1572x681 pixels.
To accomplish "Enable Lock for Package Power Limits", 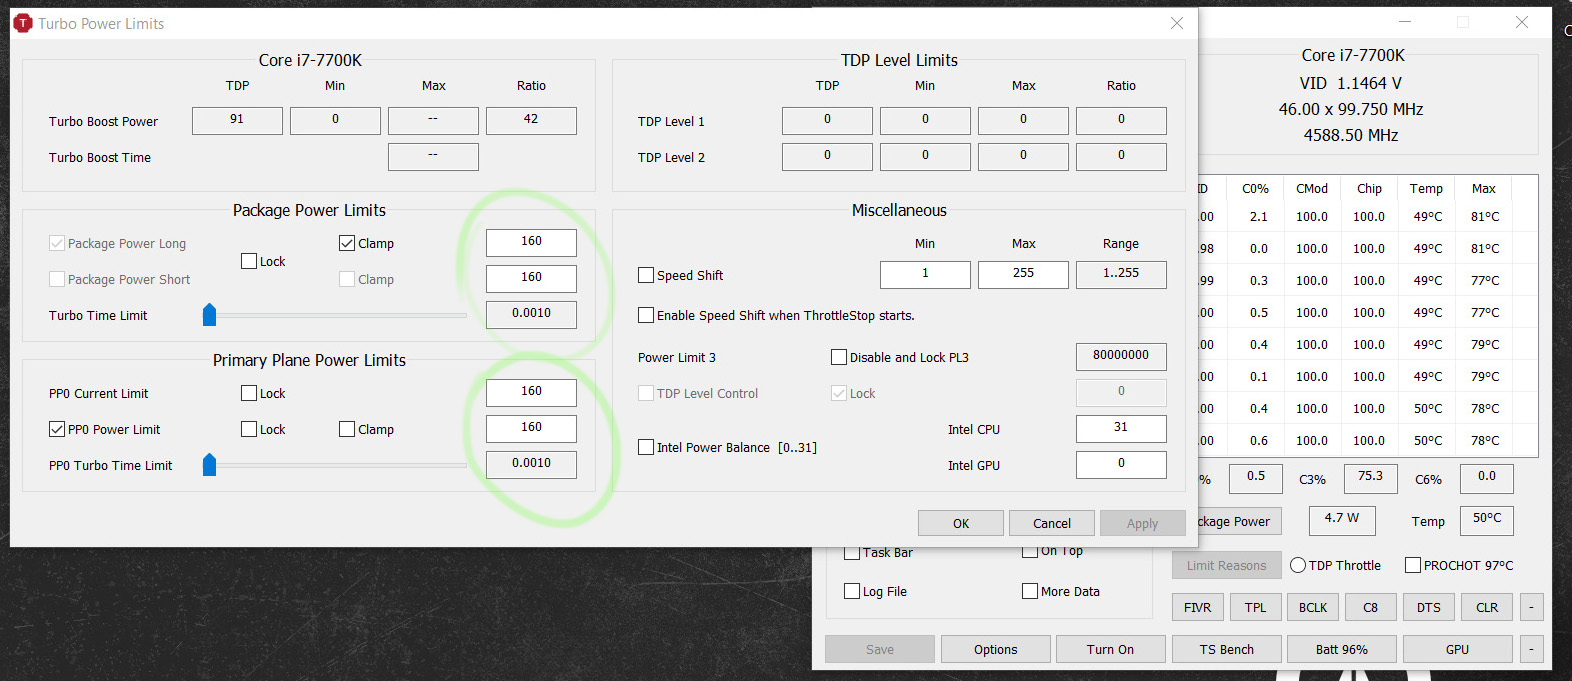I will pos(249,261).
